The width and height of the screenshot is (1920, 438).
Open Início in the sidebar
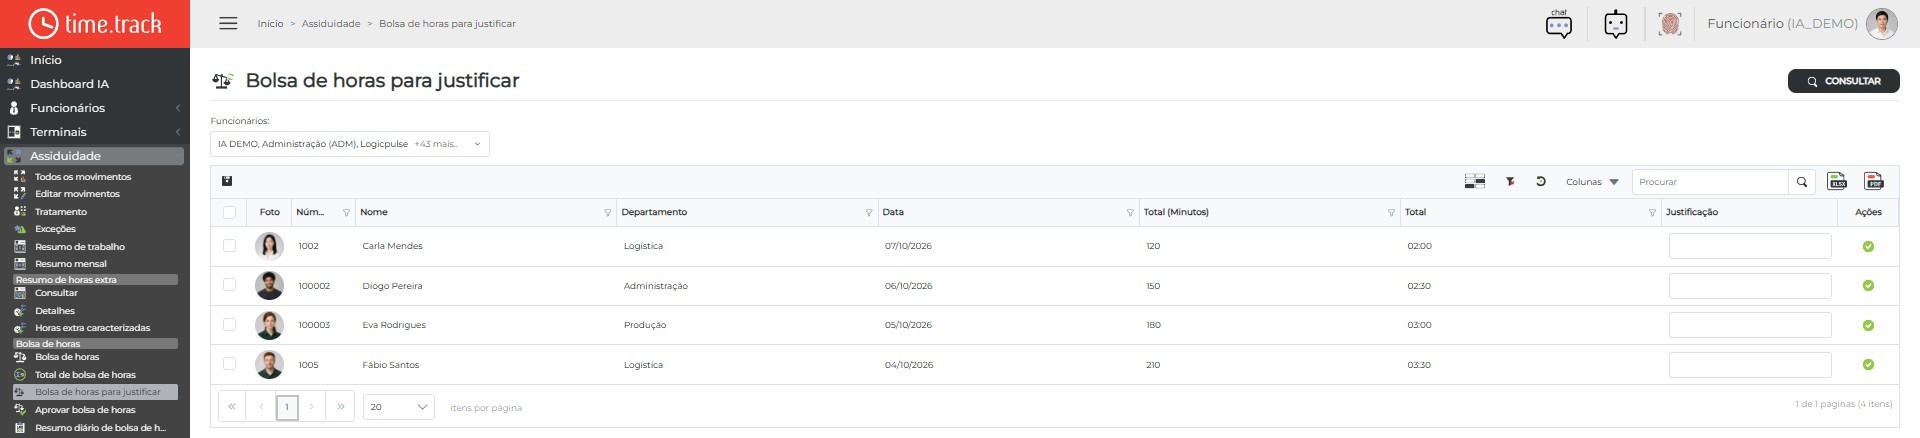pos(46,60)
